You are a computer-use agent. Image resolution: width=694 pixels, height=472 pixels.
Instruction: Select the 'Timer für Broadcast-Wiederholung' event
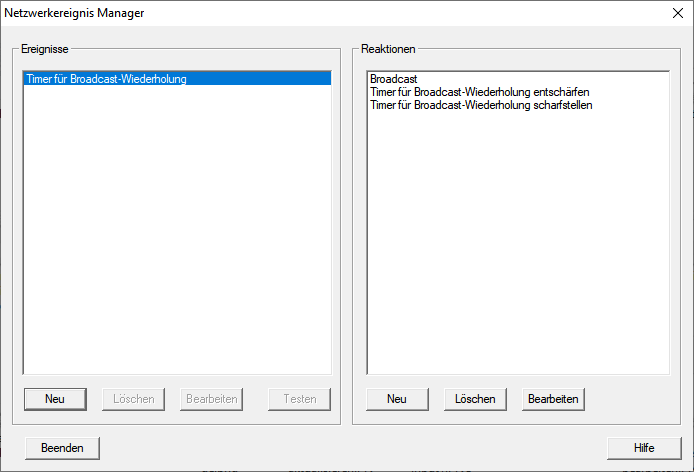tap(104, 78)
